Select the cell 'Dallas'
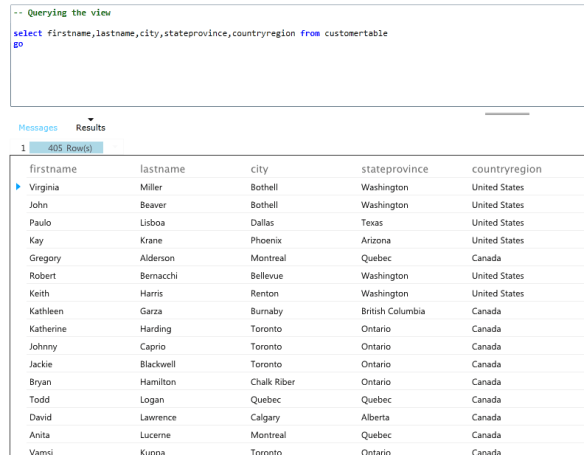584x455 pixels. [262, 223]
